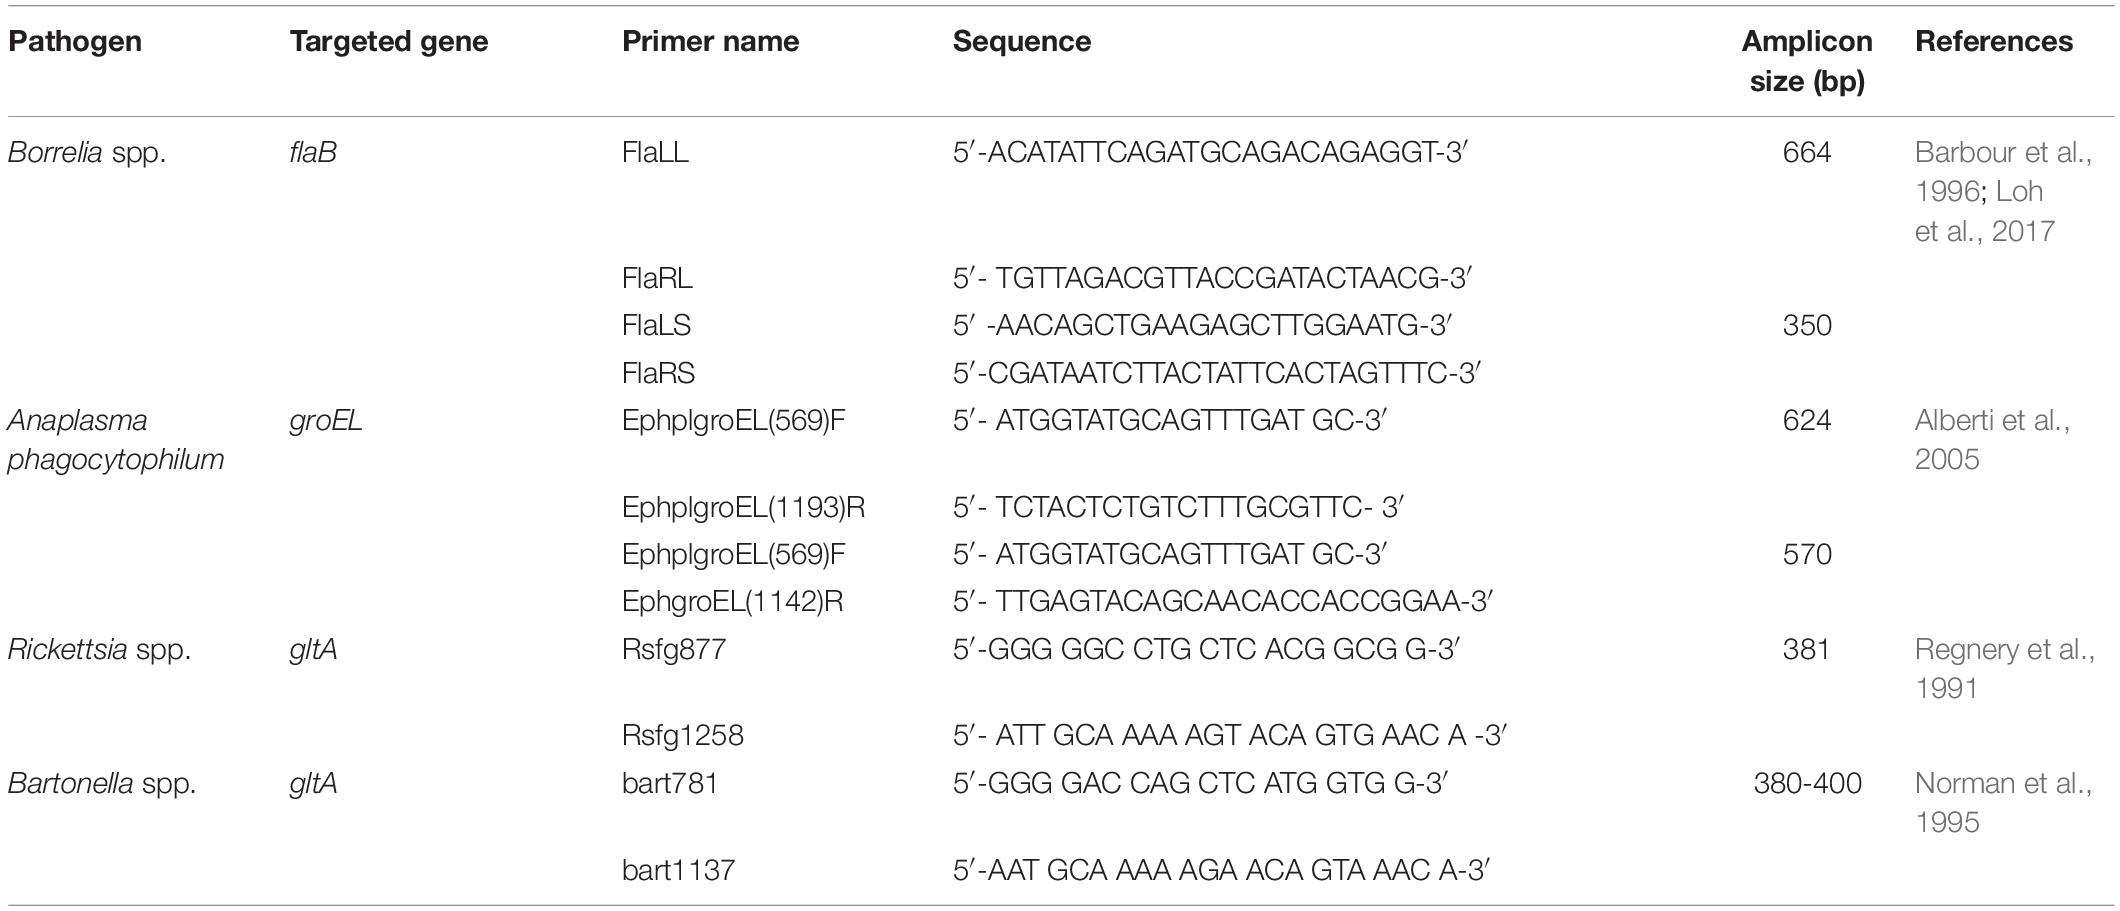Screen dimensions: 2120x911
Task: Open the Barbour et al., 1996 reference link
Action: pyautogui.click(x=2003, y=171)
